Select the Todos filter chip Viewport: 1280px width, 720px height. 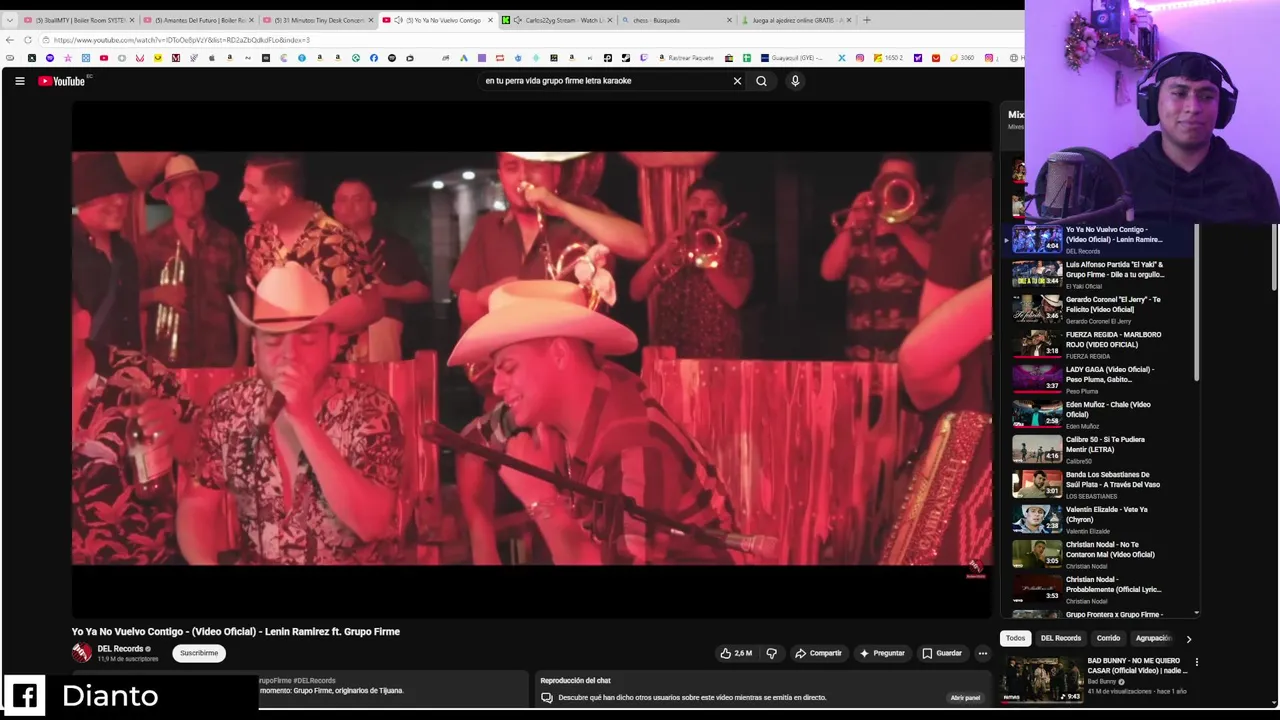(x=1015, y=638)
